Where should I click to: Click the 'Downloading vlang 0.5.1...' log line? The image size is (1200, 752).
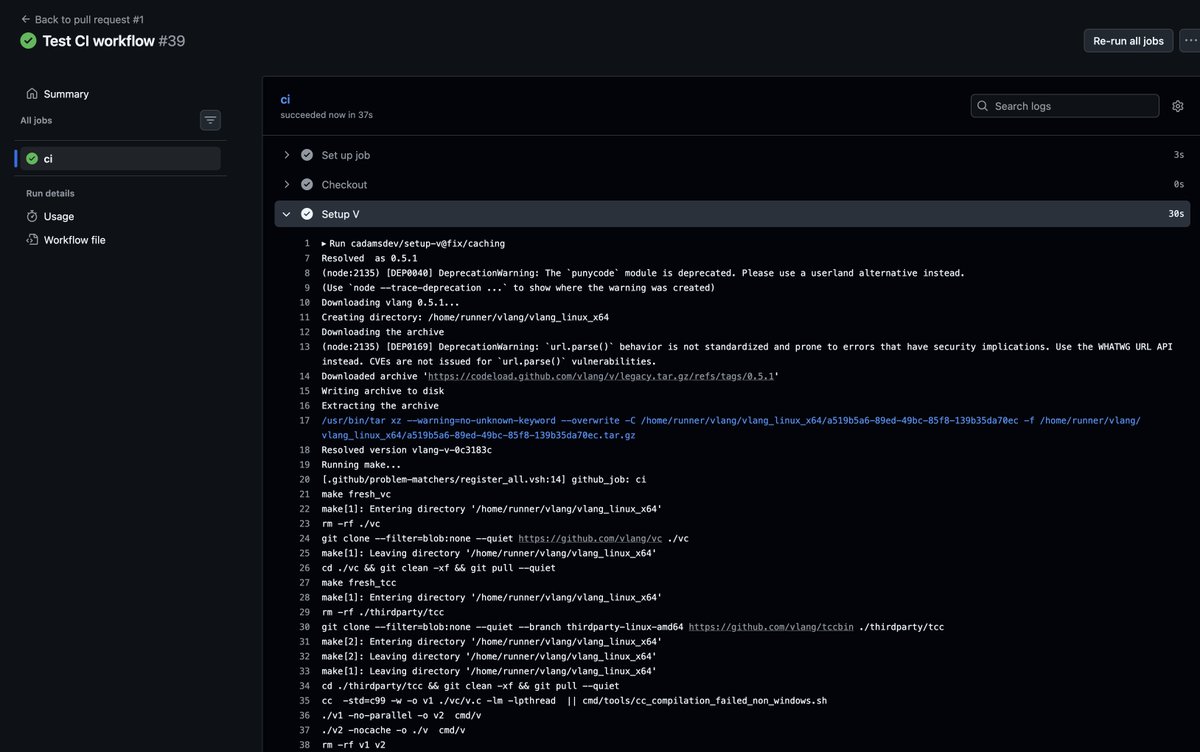click(391, 302)
